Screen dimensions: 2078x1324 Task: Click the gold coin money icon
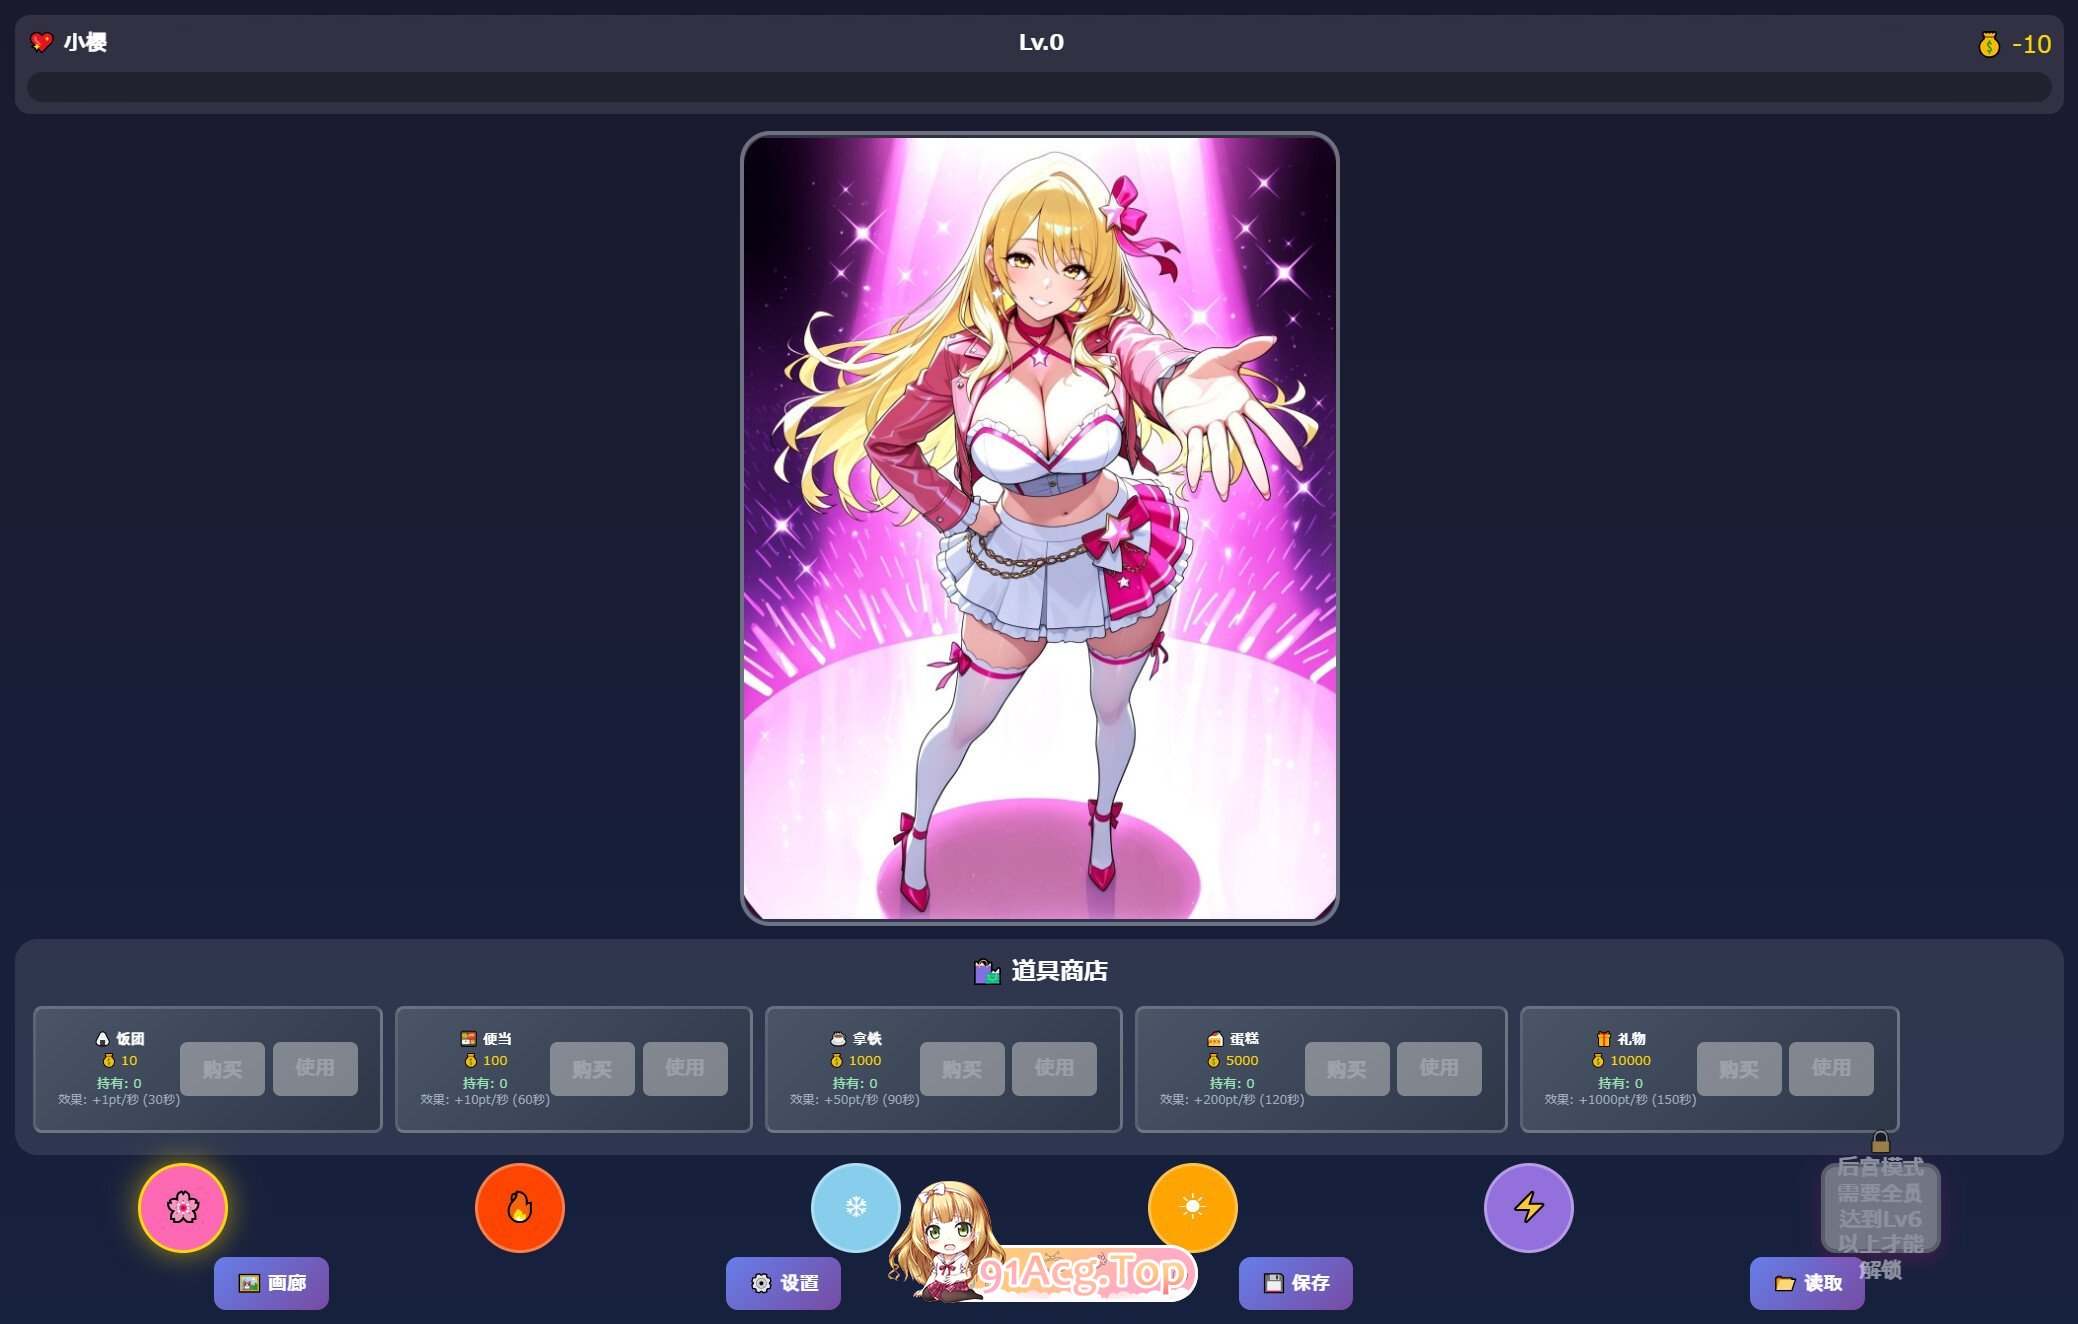1989,44
